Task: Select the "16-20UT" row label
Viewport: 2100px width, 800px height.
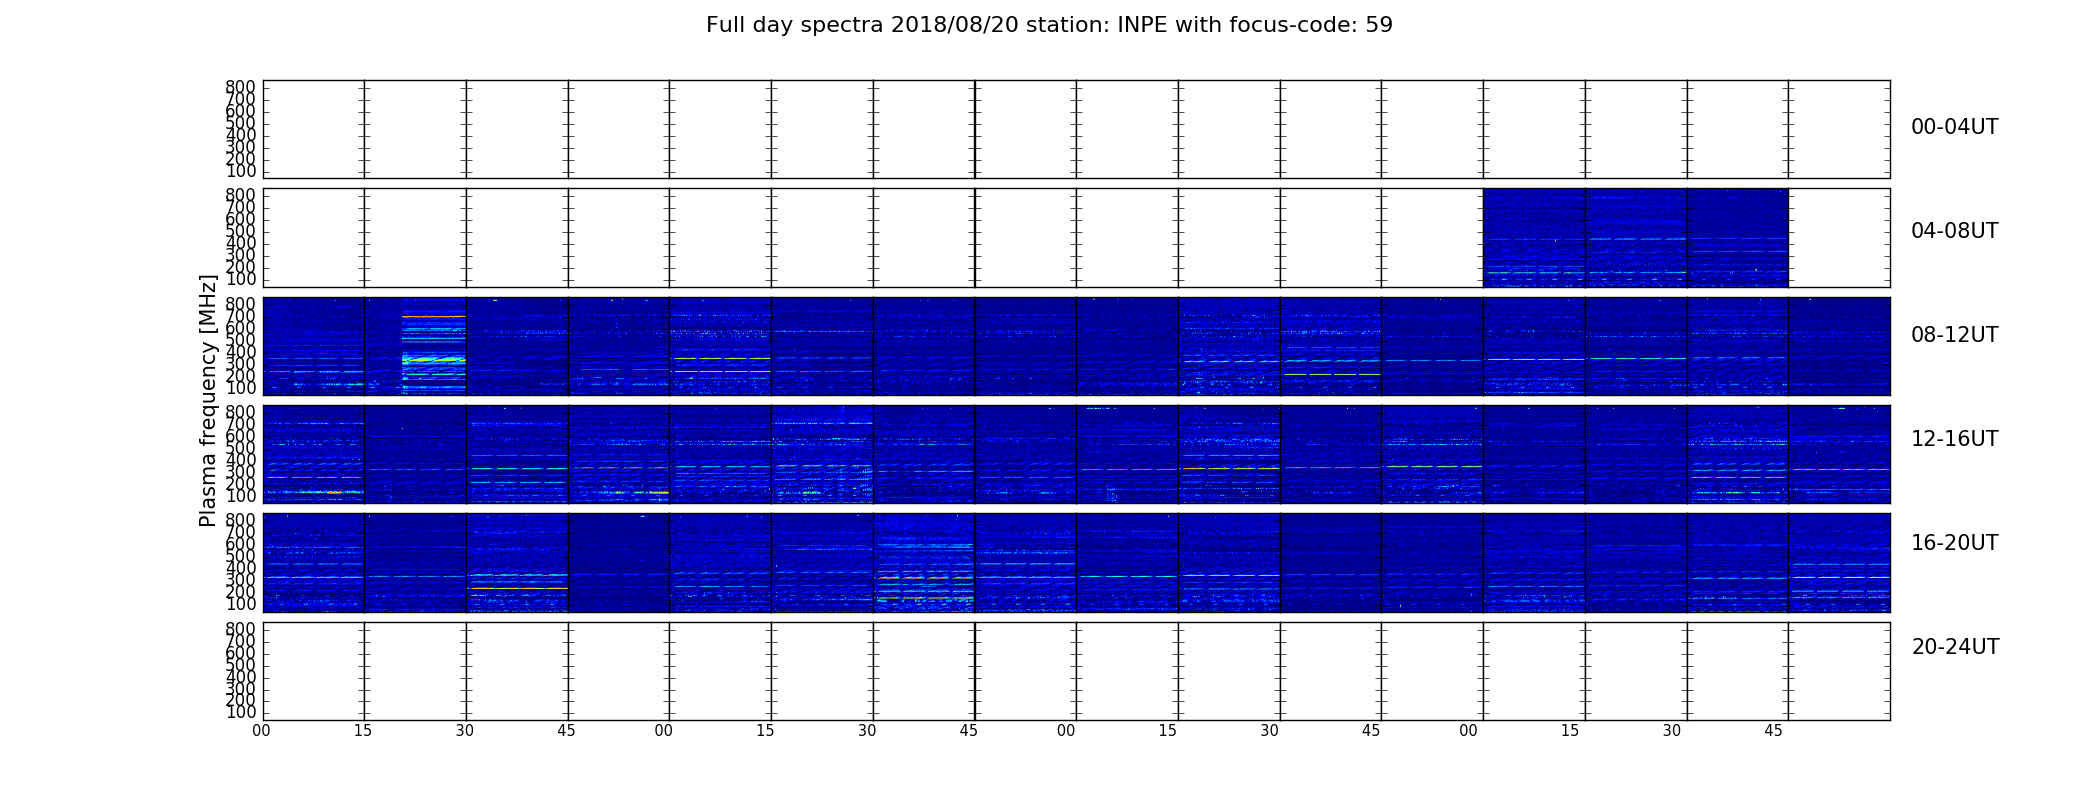Action: click(x=1954, y=543)
